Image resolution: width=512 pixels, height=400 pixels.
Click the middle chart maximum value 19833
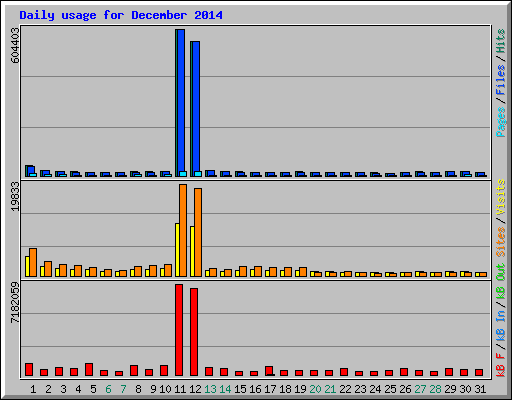click(x=15, y=197)
